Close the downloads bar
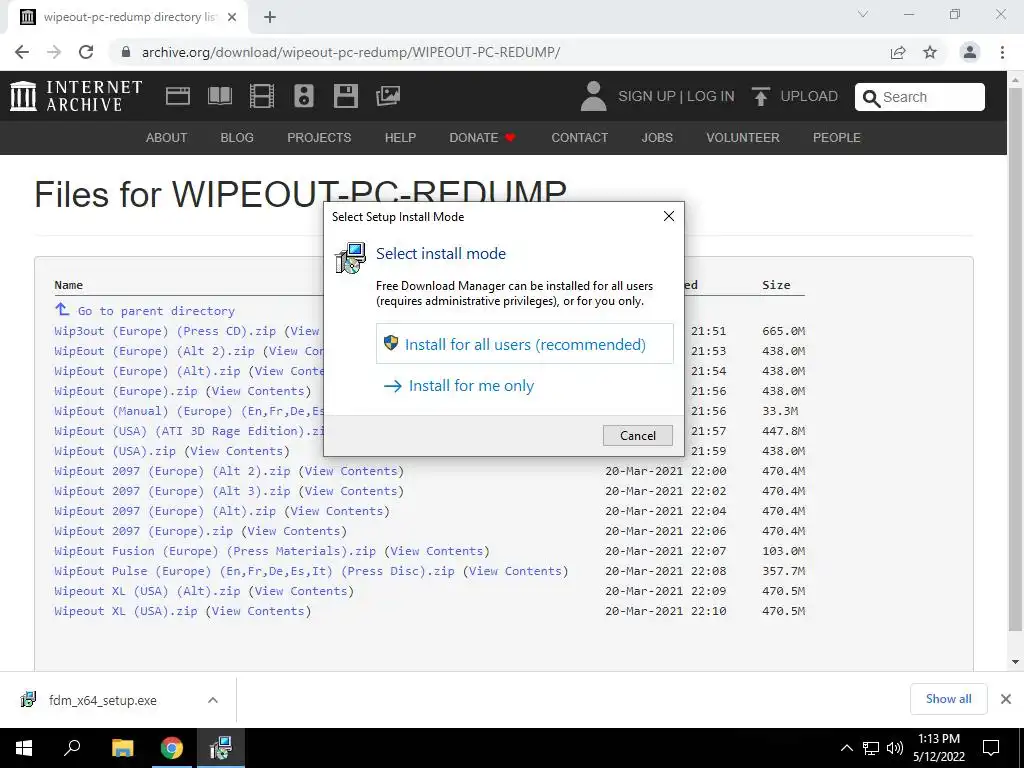The height and width of the screenshot is (768, 1024). coord(1006,699)
